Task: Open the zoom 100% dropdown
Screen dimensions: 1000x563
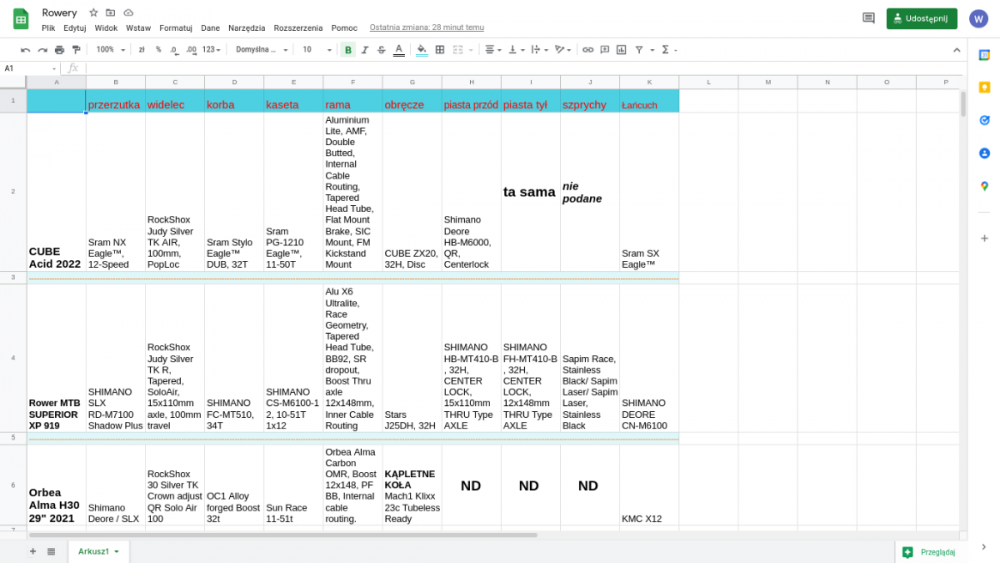Action: click(110, 49)
